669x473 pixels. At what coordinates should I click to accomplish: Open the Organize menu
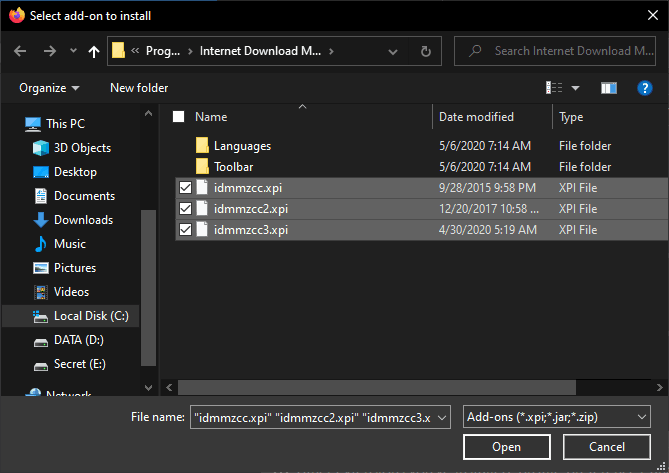coord(49,88)
